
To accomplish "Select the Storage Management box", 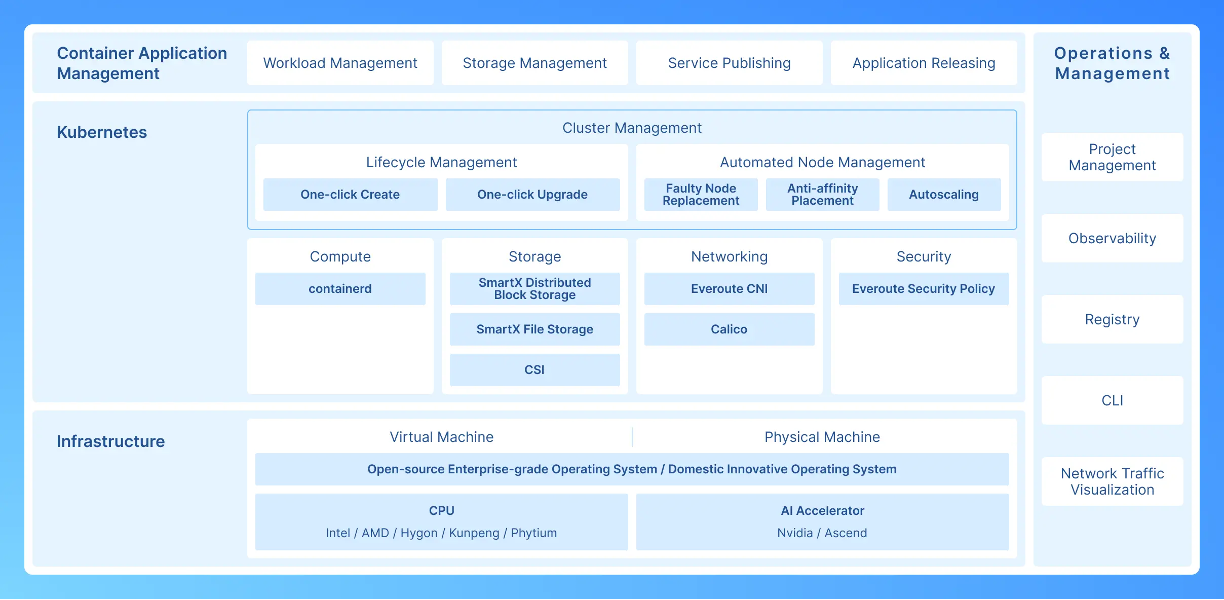I will (534, 63).
